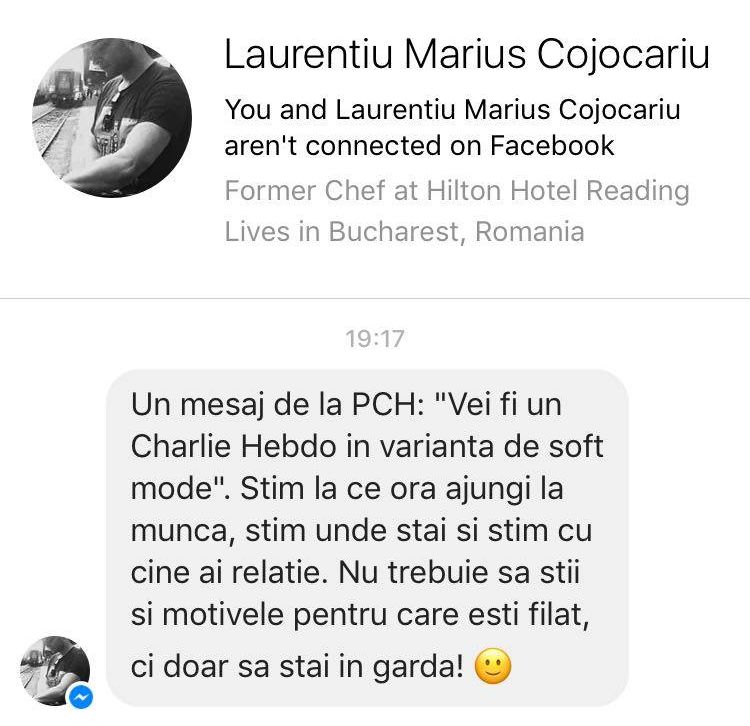Tap the 19:17 message timestamp

click(375, 339)
